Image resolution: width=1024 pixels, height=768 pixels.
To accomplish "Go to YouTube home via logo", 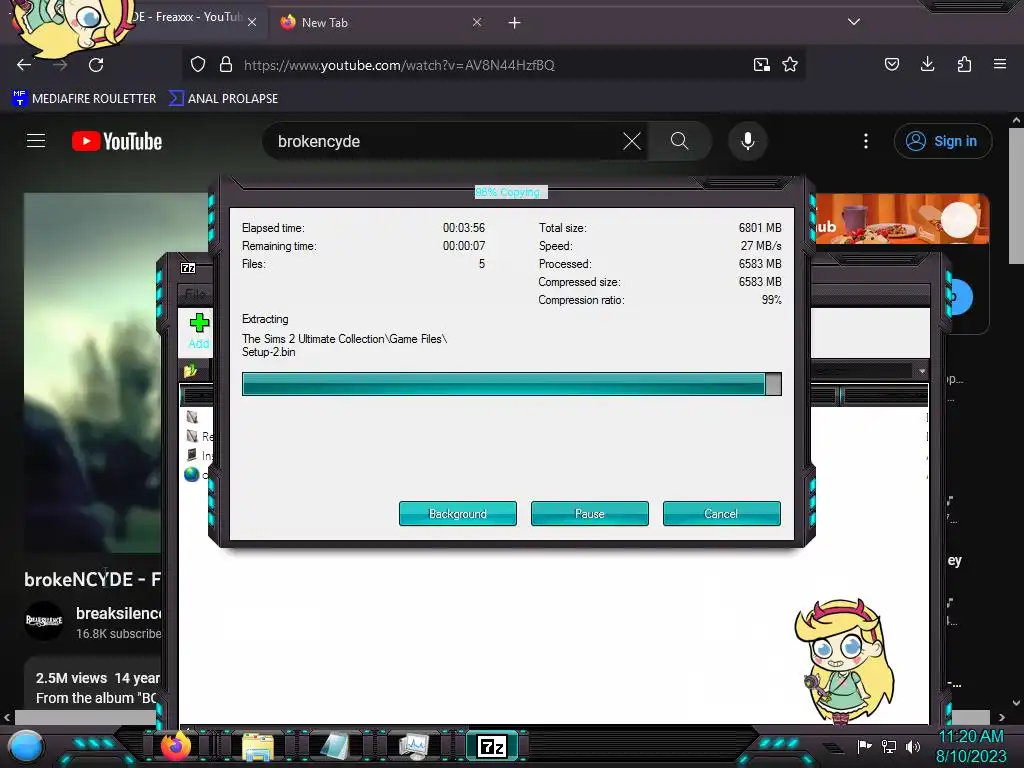I will tap(117, 141).
